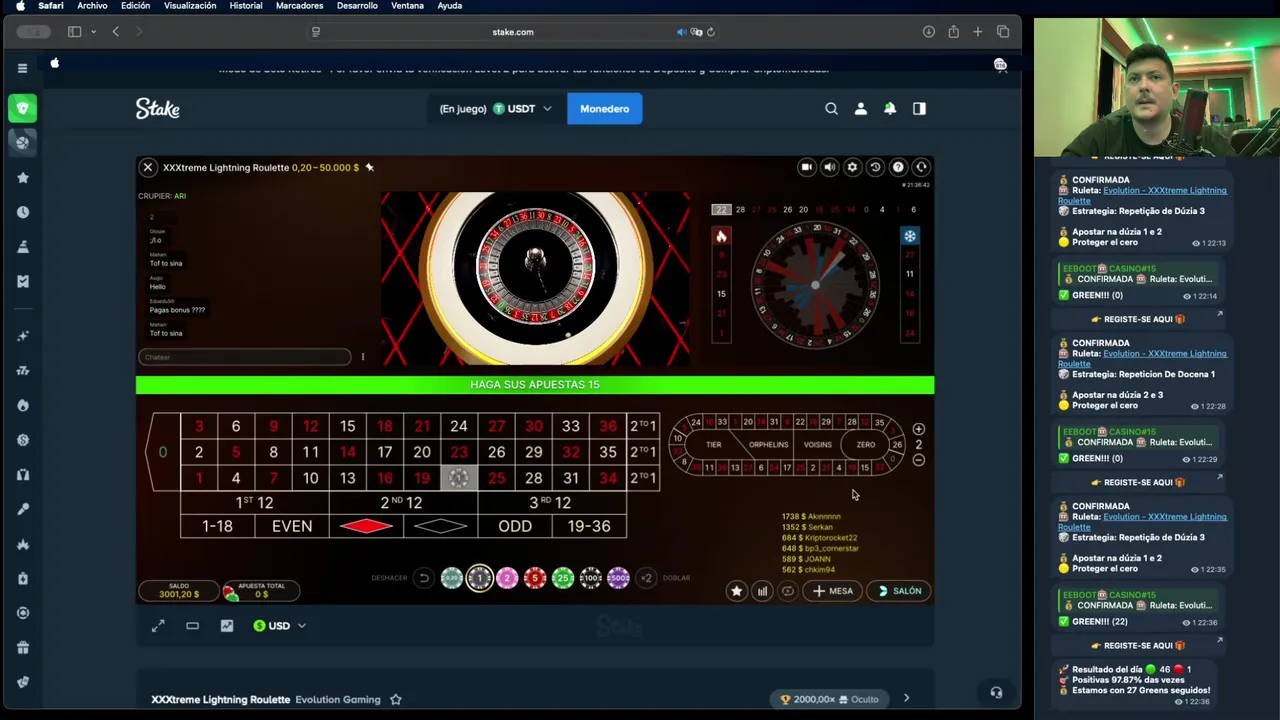Viewport: 1280px width, 720px height.
Task: Select the hot numbers flame icon
Action: point(721,236)
